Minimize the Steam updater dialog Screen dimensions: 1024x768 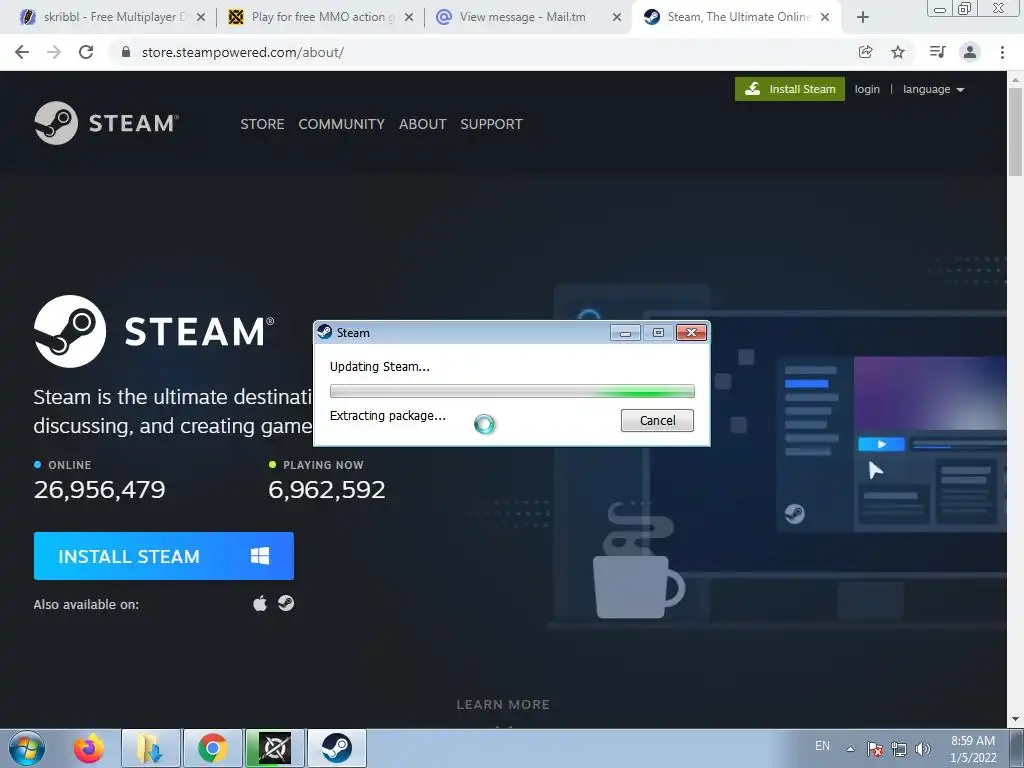click(625, 333)
